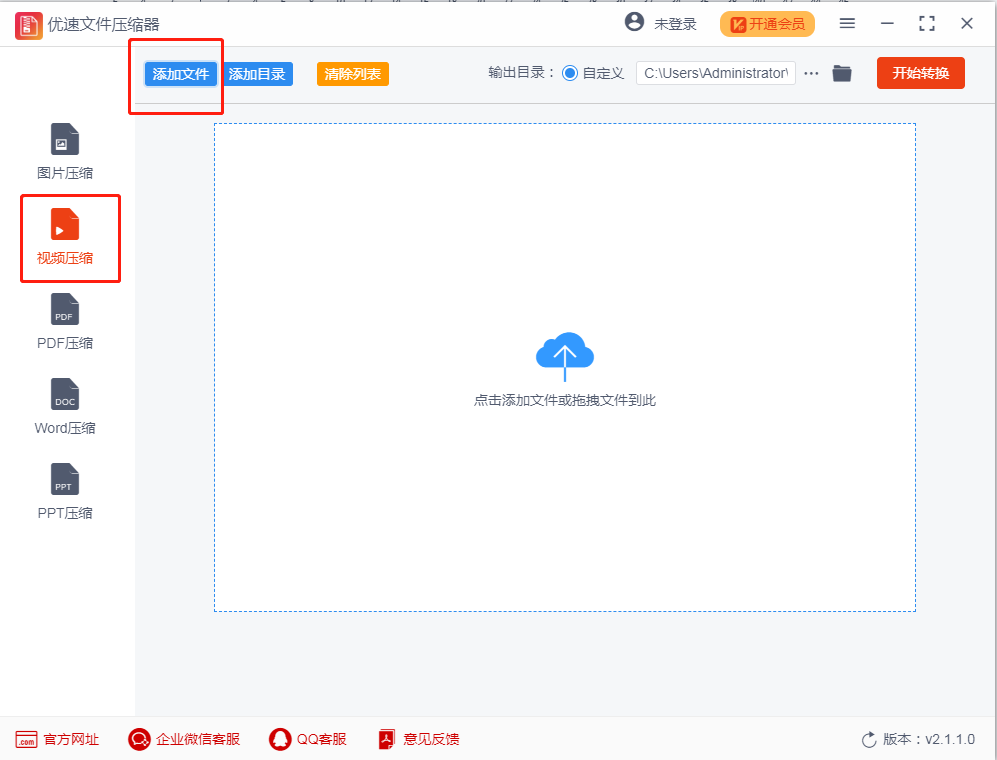997x760 pixels.
Task: Minimize the window
Action: pyautogui.click(x=887, y=24)
